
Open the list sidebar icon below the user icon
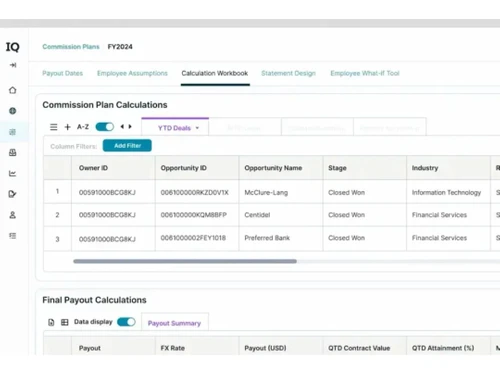click(x=13, y=236)
